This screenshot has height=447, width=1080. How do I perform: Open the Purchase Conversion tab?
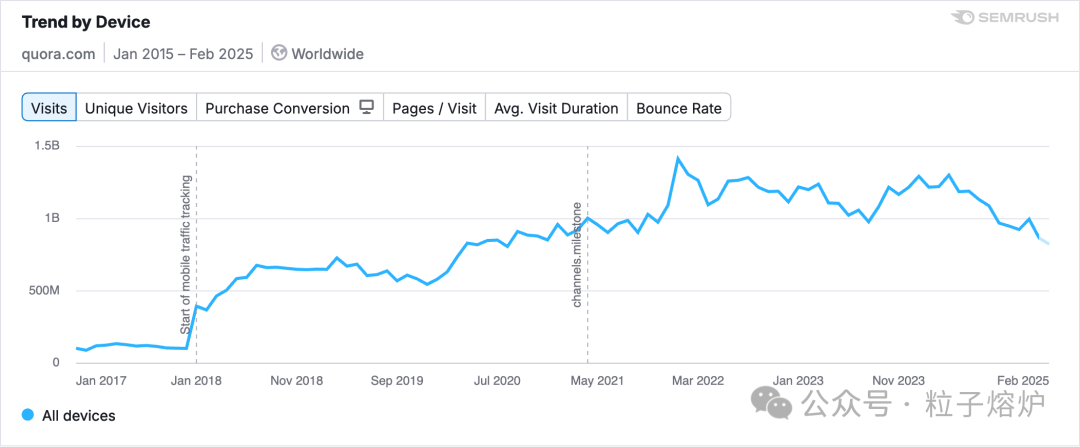[290, 108]
